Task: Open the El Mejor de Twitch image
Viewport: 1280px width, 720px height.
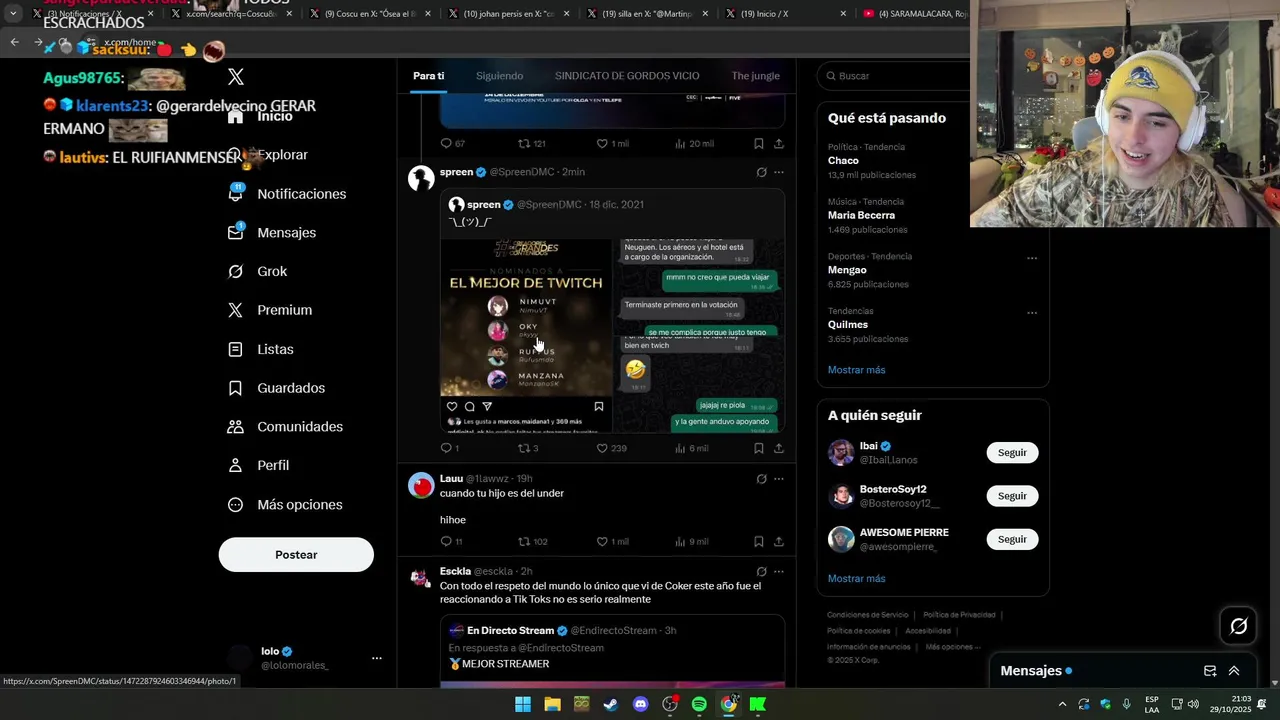Action: pos(526,335)
